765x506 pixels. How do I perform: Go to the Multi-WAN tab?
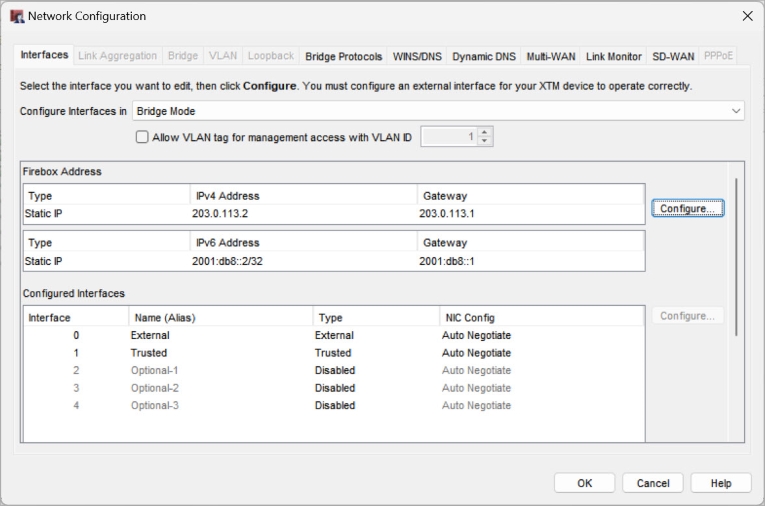point(551,57)
